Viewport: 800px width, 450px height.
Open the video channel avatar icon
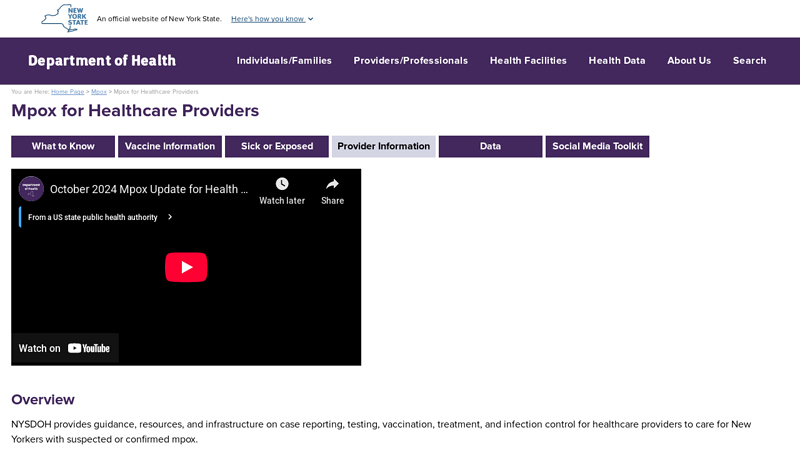pyautogui.click(x=31, y=189)
